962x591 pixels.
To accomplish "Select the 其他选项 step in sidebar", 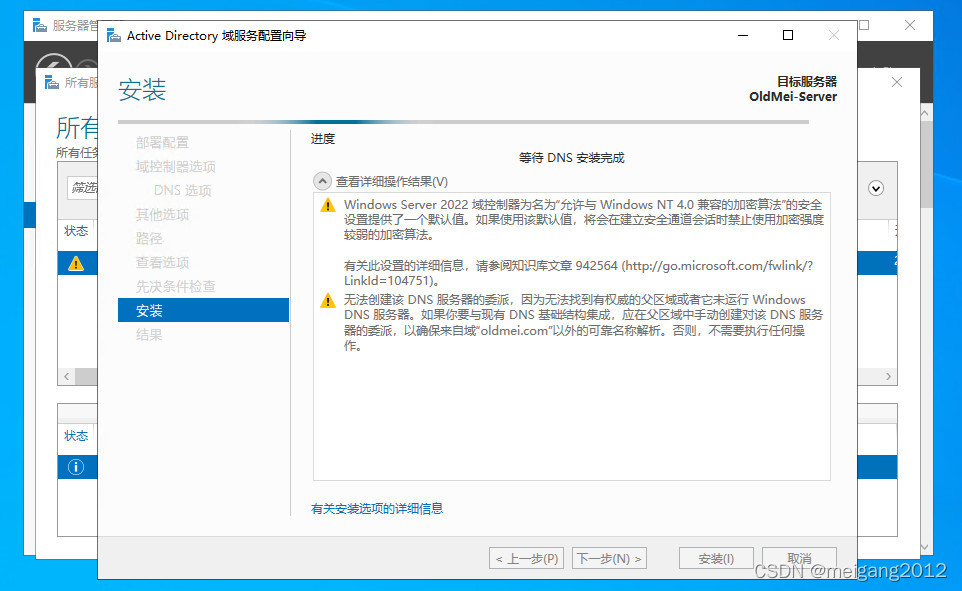I will [x=162, y=214].
